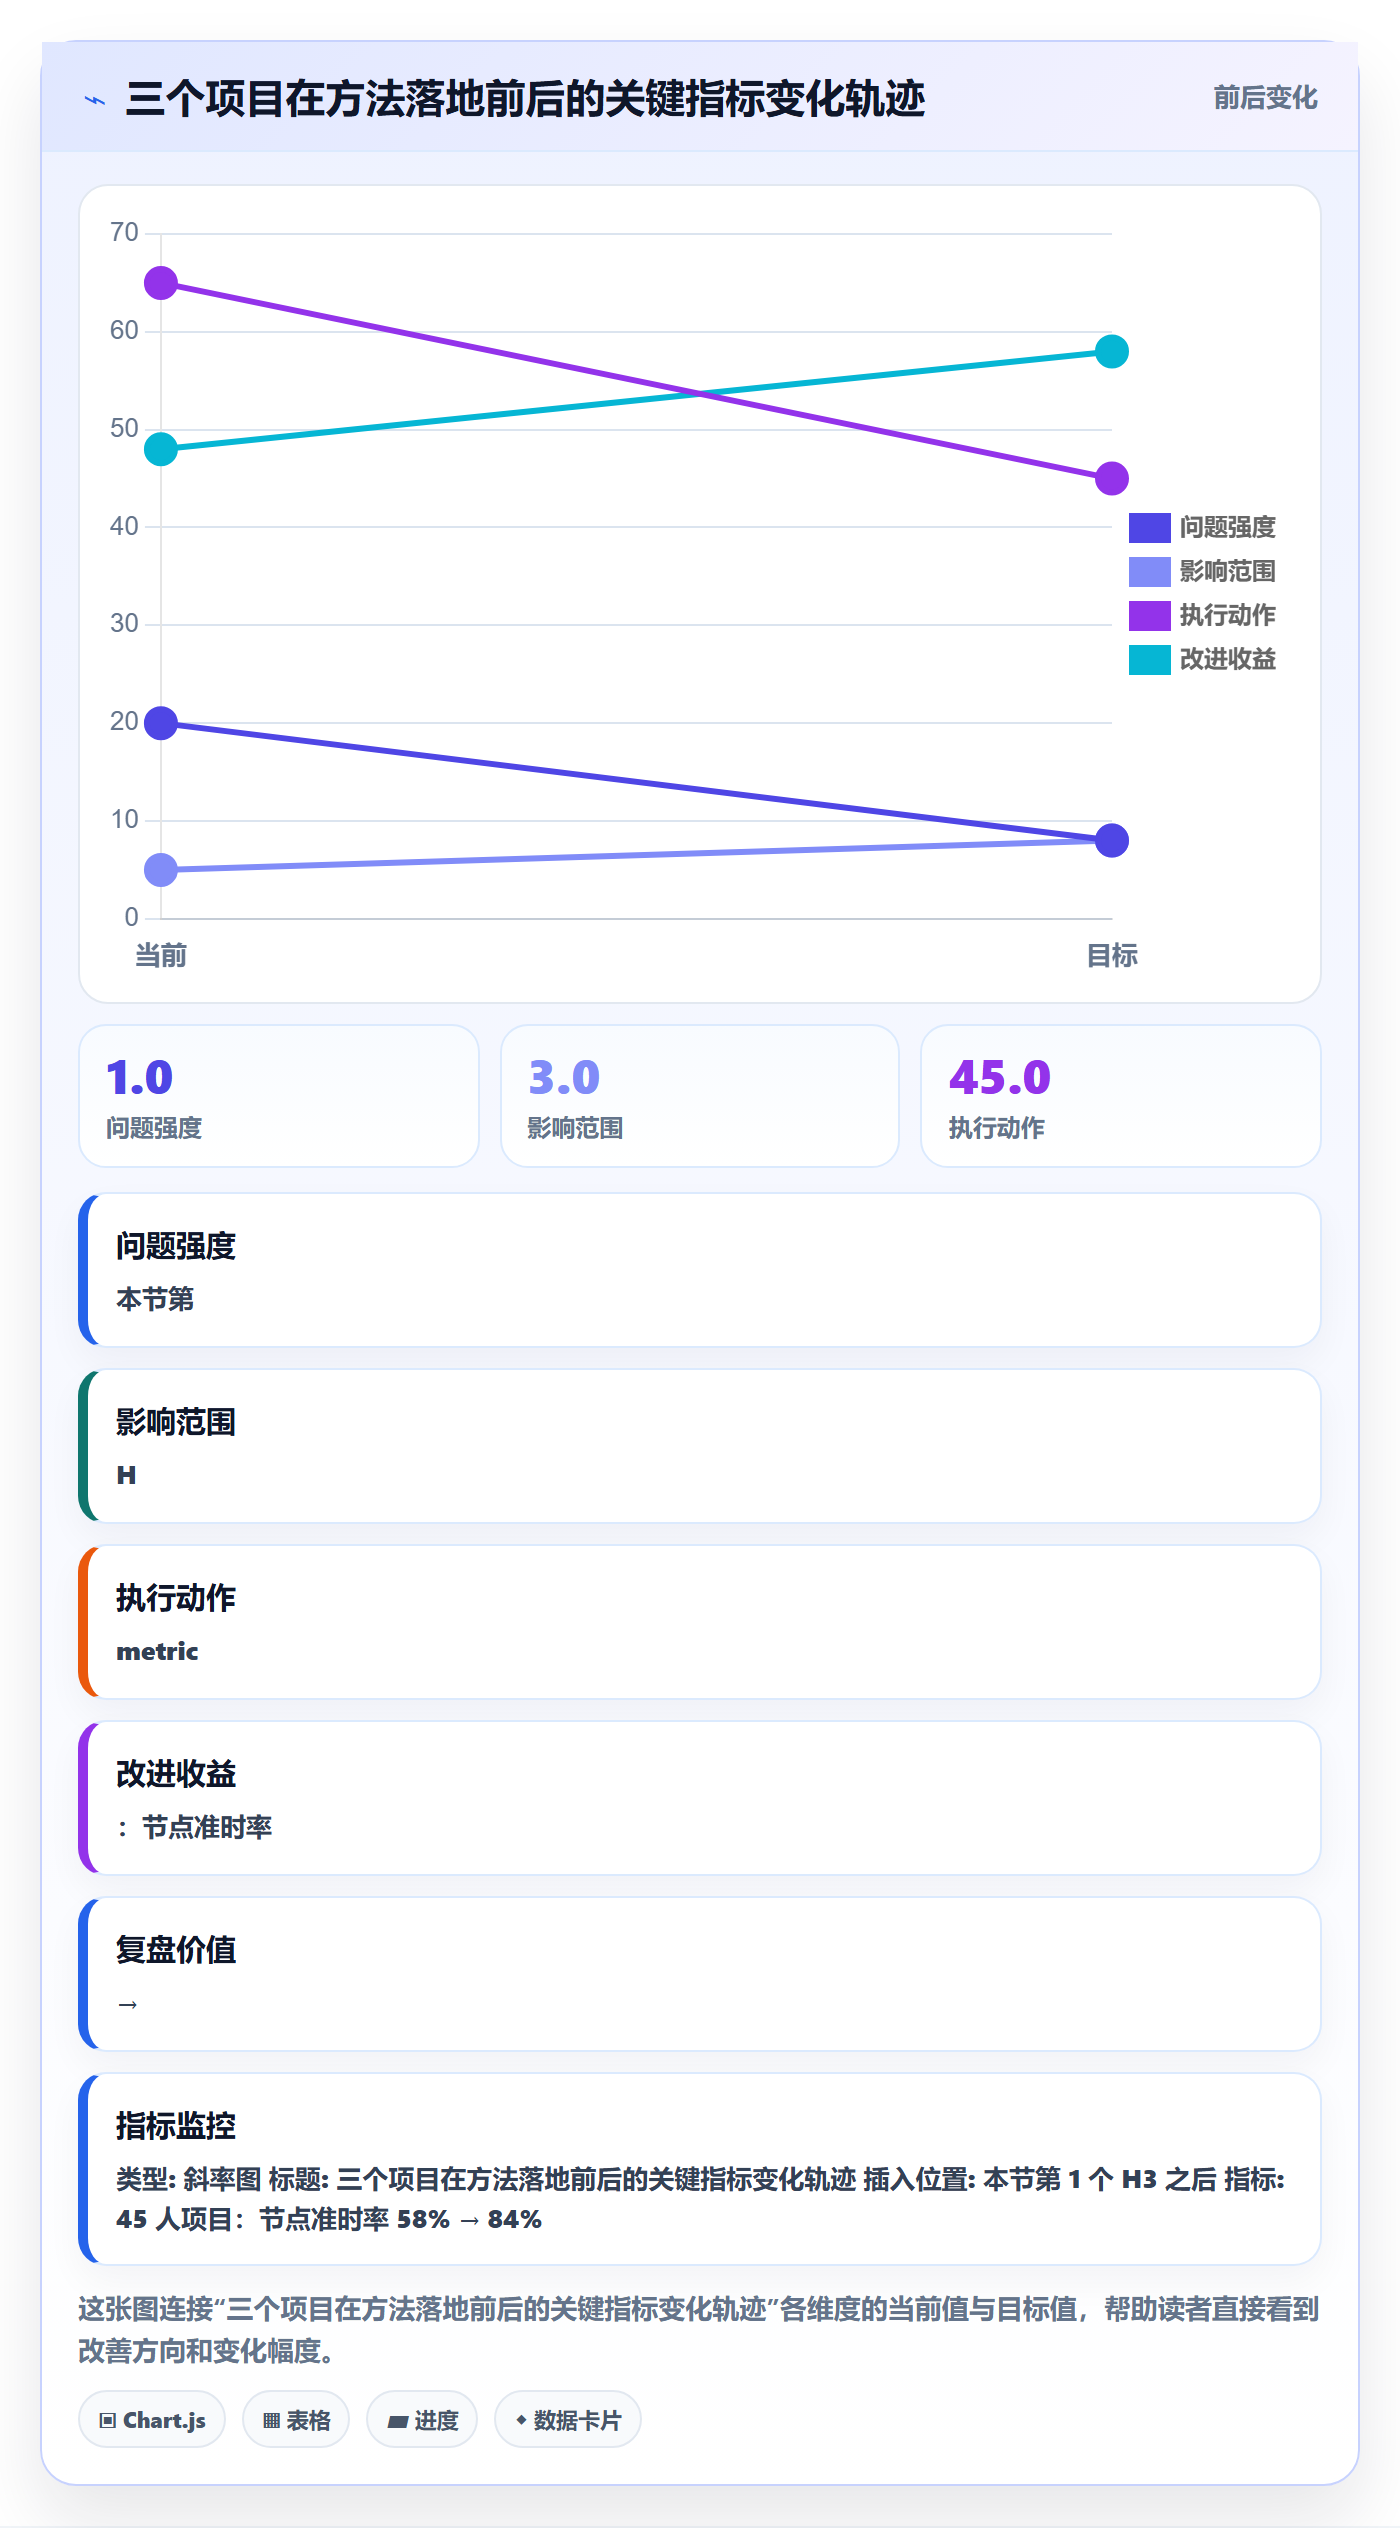The width and height of the screenshot is (1400, 2528).
Task: Toggle the 影响范围 series swatch in the chart legend
Action: (x=1149, y=571)
